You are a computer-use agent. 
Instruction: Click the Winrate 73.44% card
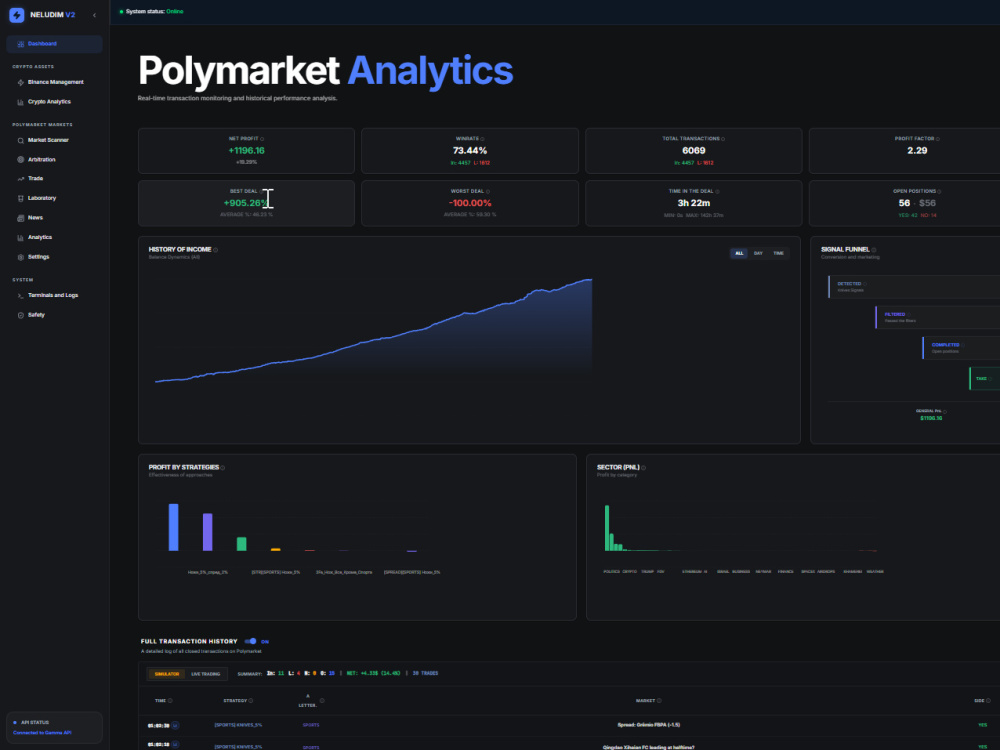[470, 151]
